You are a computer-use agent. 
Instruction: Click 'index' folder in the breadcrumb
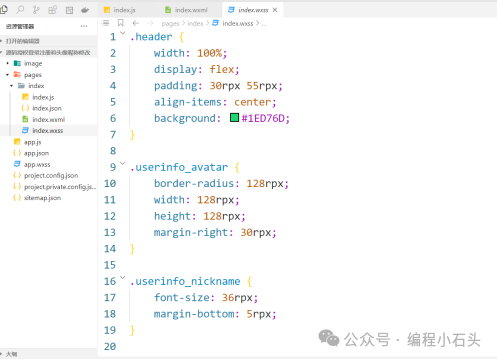(x=195, y=23)
